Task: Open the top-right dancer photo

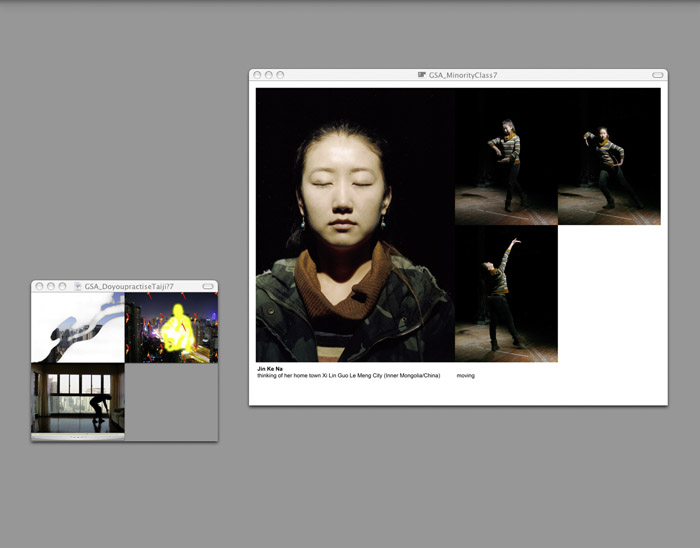Action: click(x=609, y=157)
